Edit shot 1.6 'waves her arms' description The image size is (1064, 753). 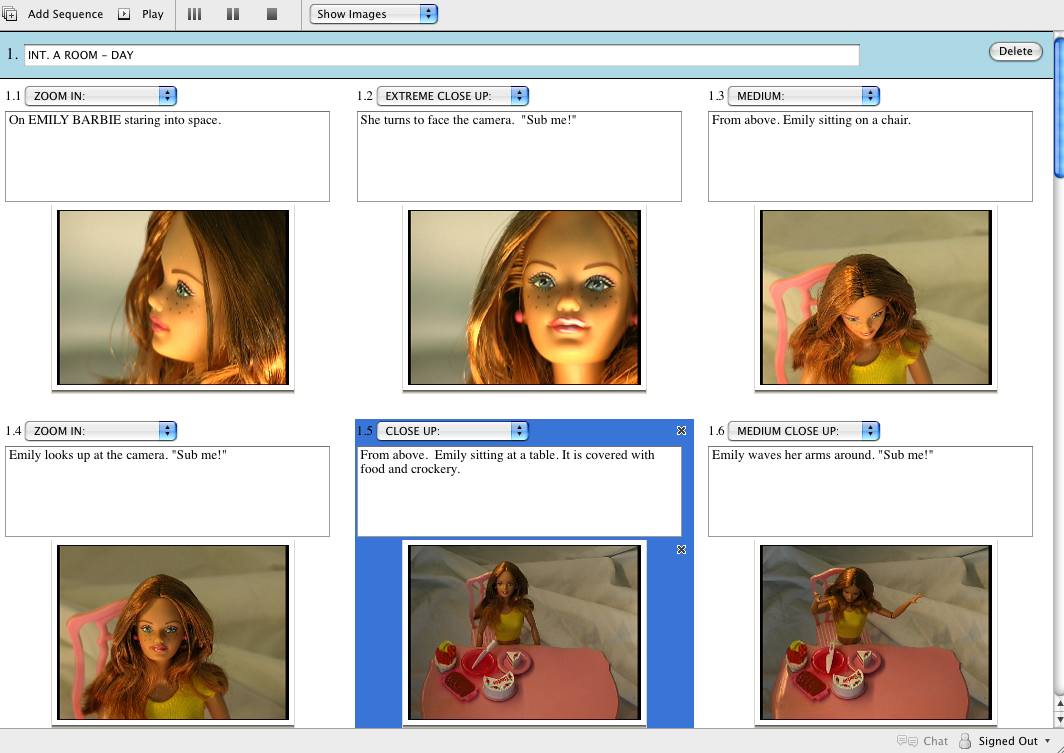(870, 491)
